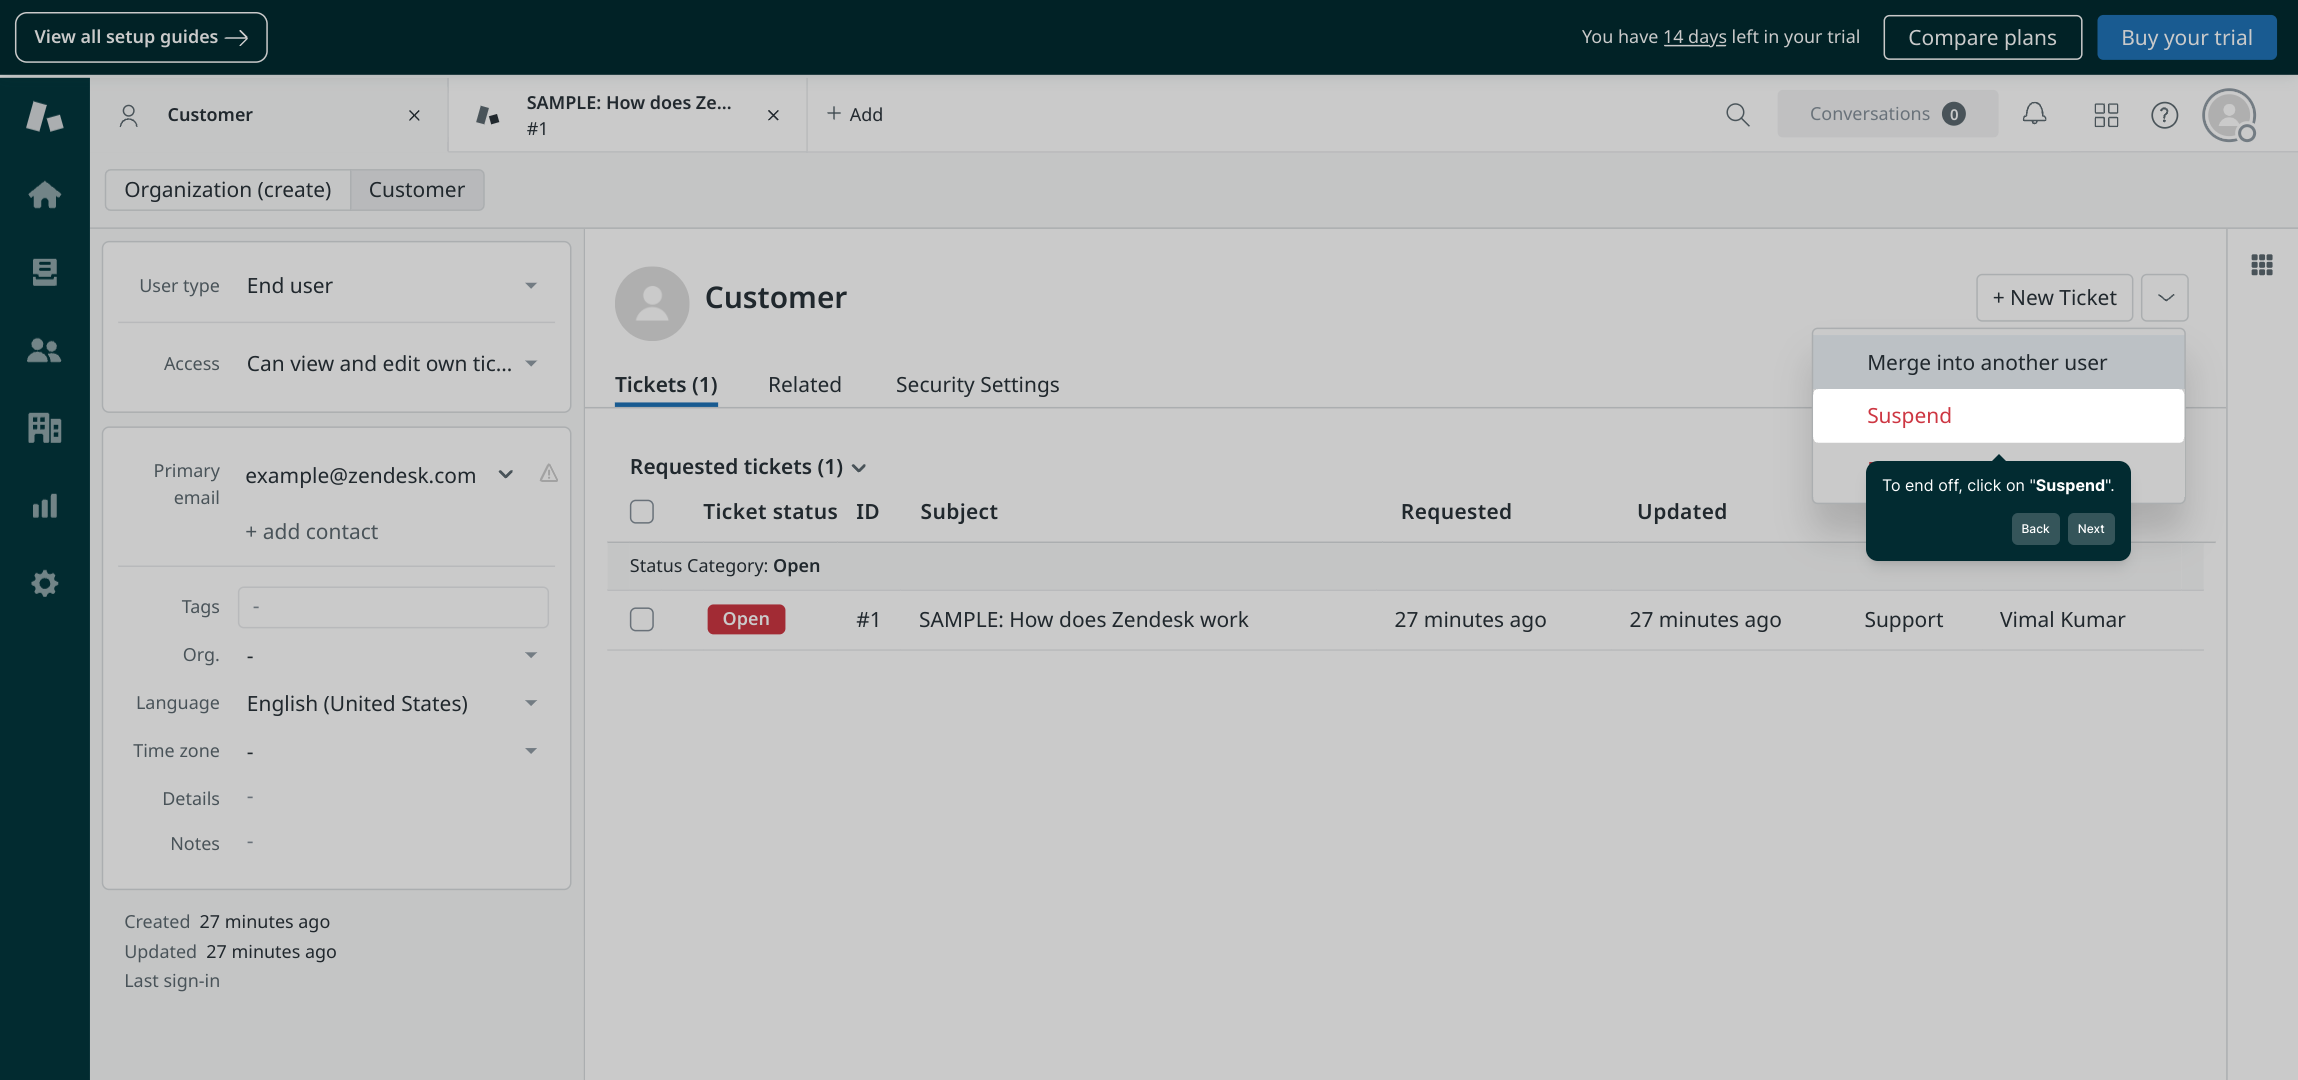Click the Customer breadcrumb button
The height and width of the screenshot is (1080, 2298).
coord(417,190)
